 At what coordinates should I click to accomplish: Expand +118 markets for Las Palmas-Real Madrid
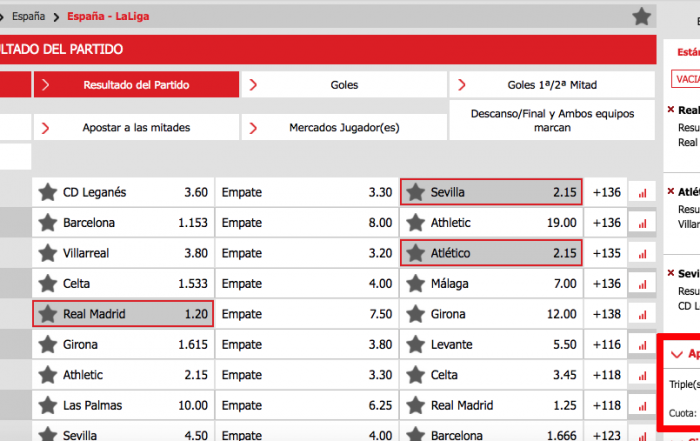tap(606, 405)
